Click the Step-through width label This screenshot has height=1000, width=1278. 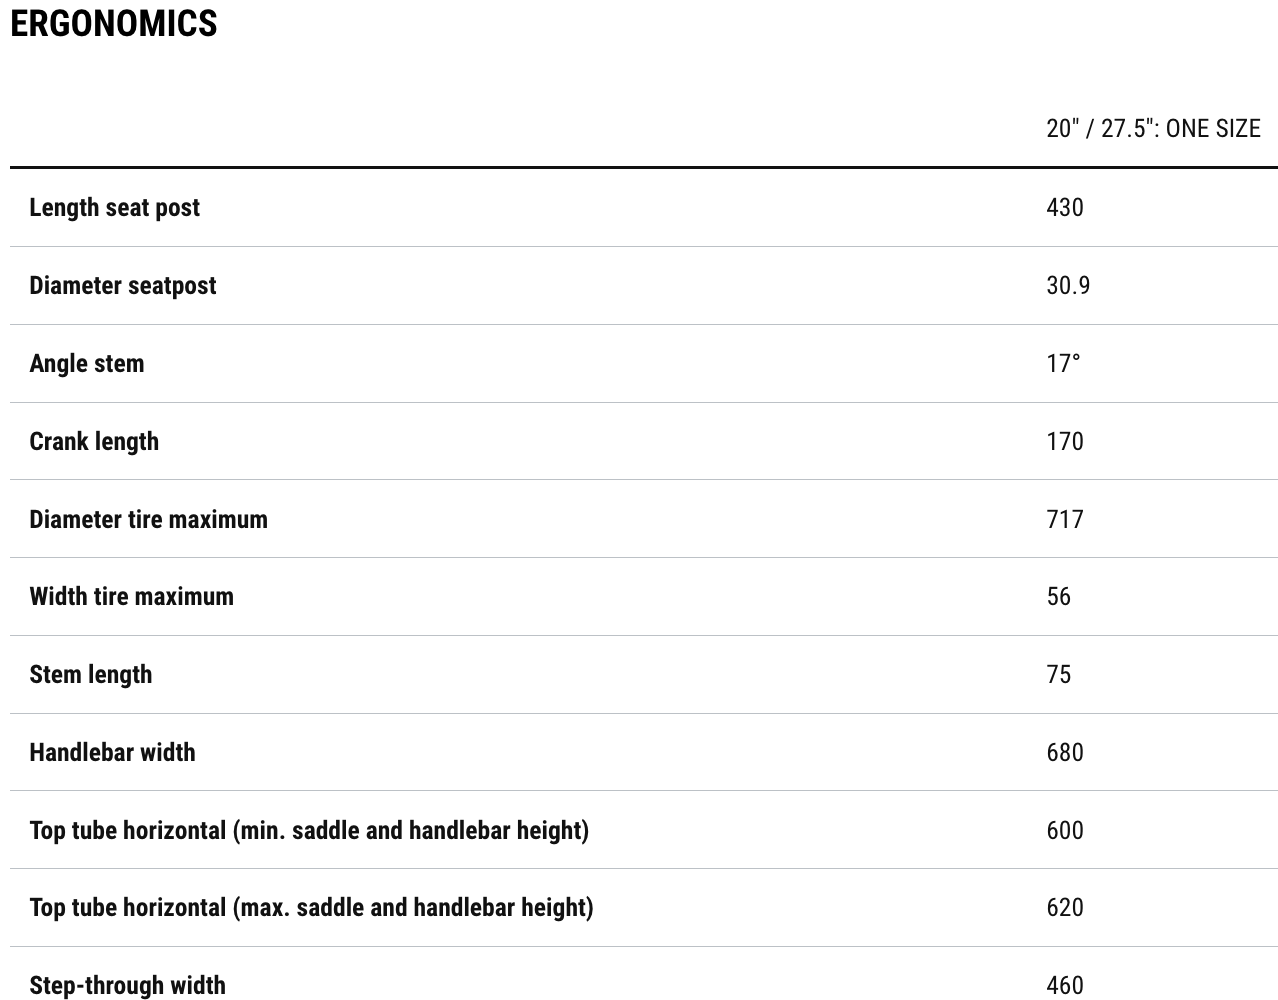pos(127,985)
